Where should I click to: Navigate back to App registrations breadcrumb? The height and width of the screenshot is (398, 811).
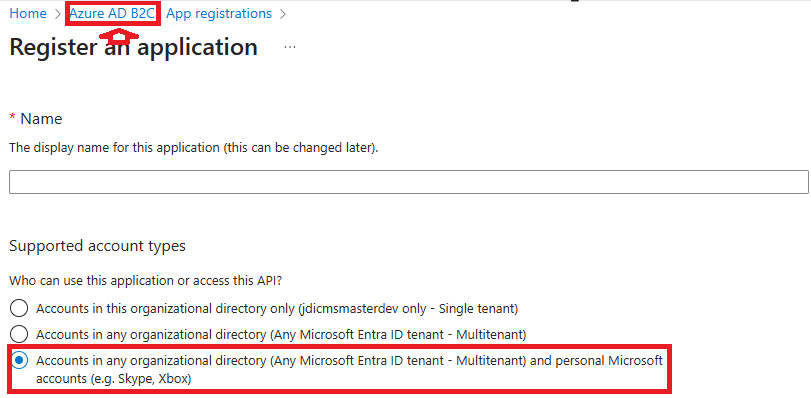(x=219, y=14)
